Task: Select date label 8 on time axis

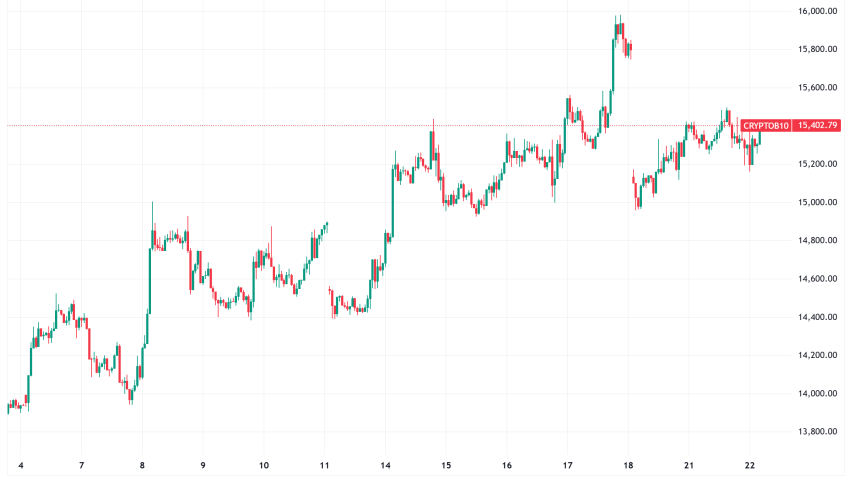Action: 142,466
